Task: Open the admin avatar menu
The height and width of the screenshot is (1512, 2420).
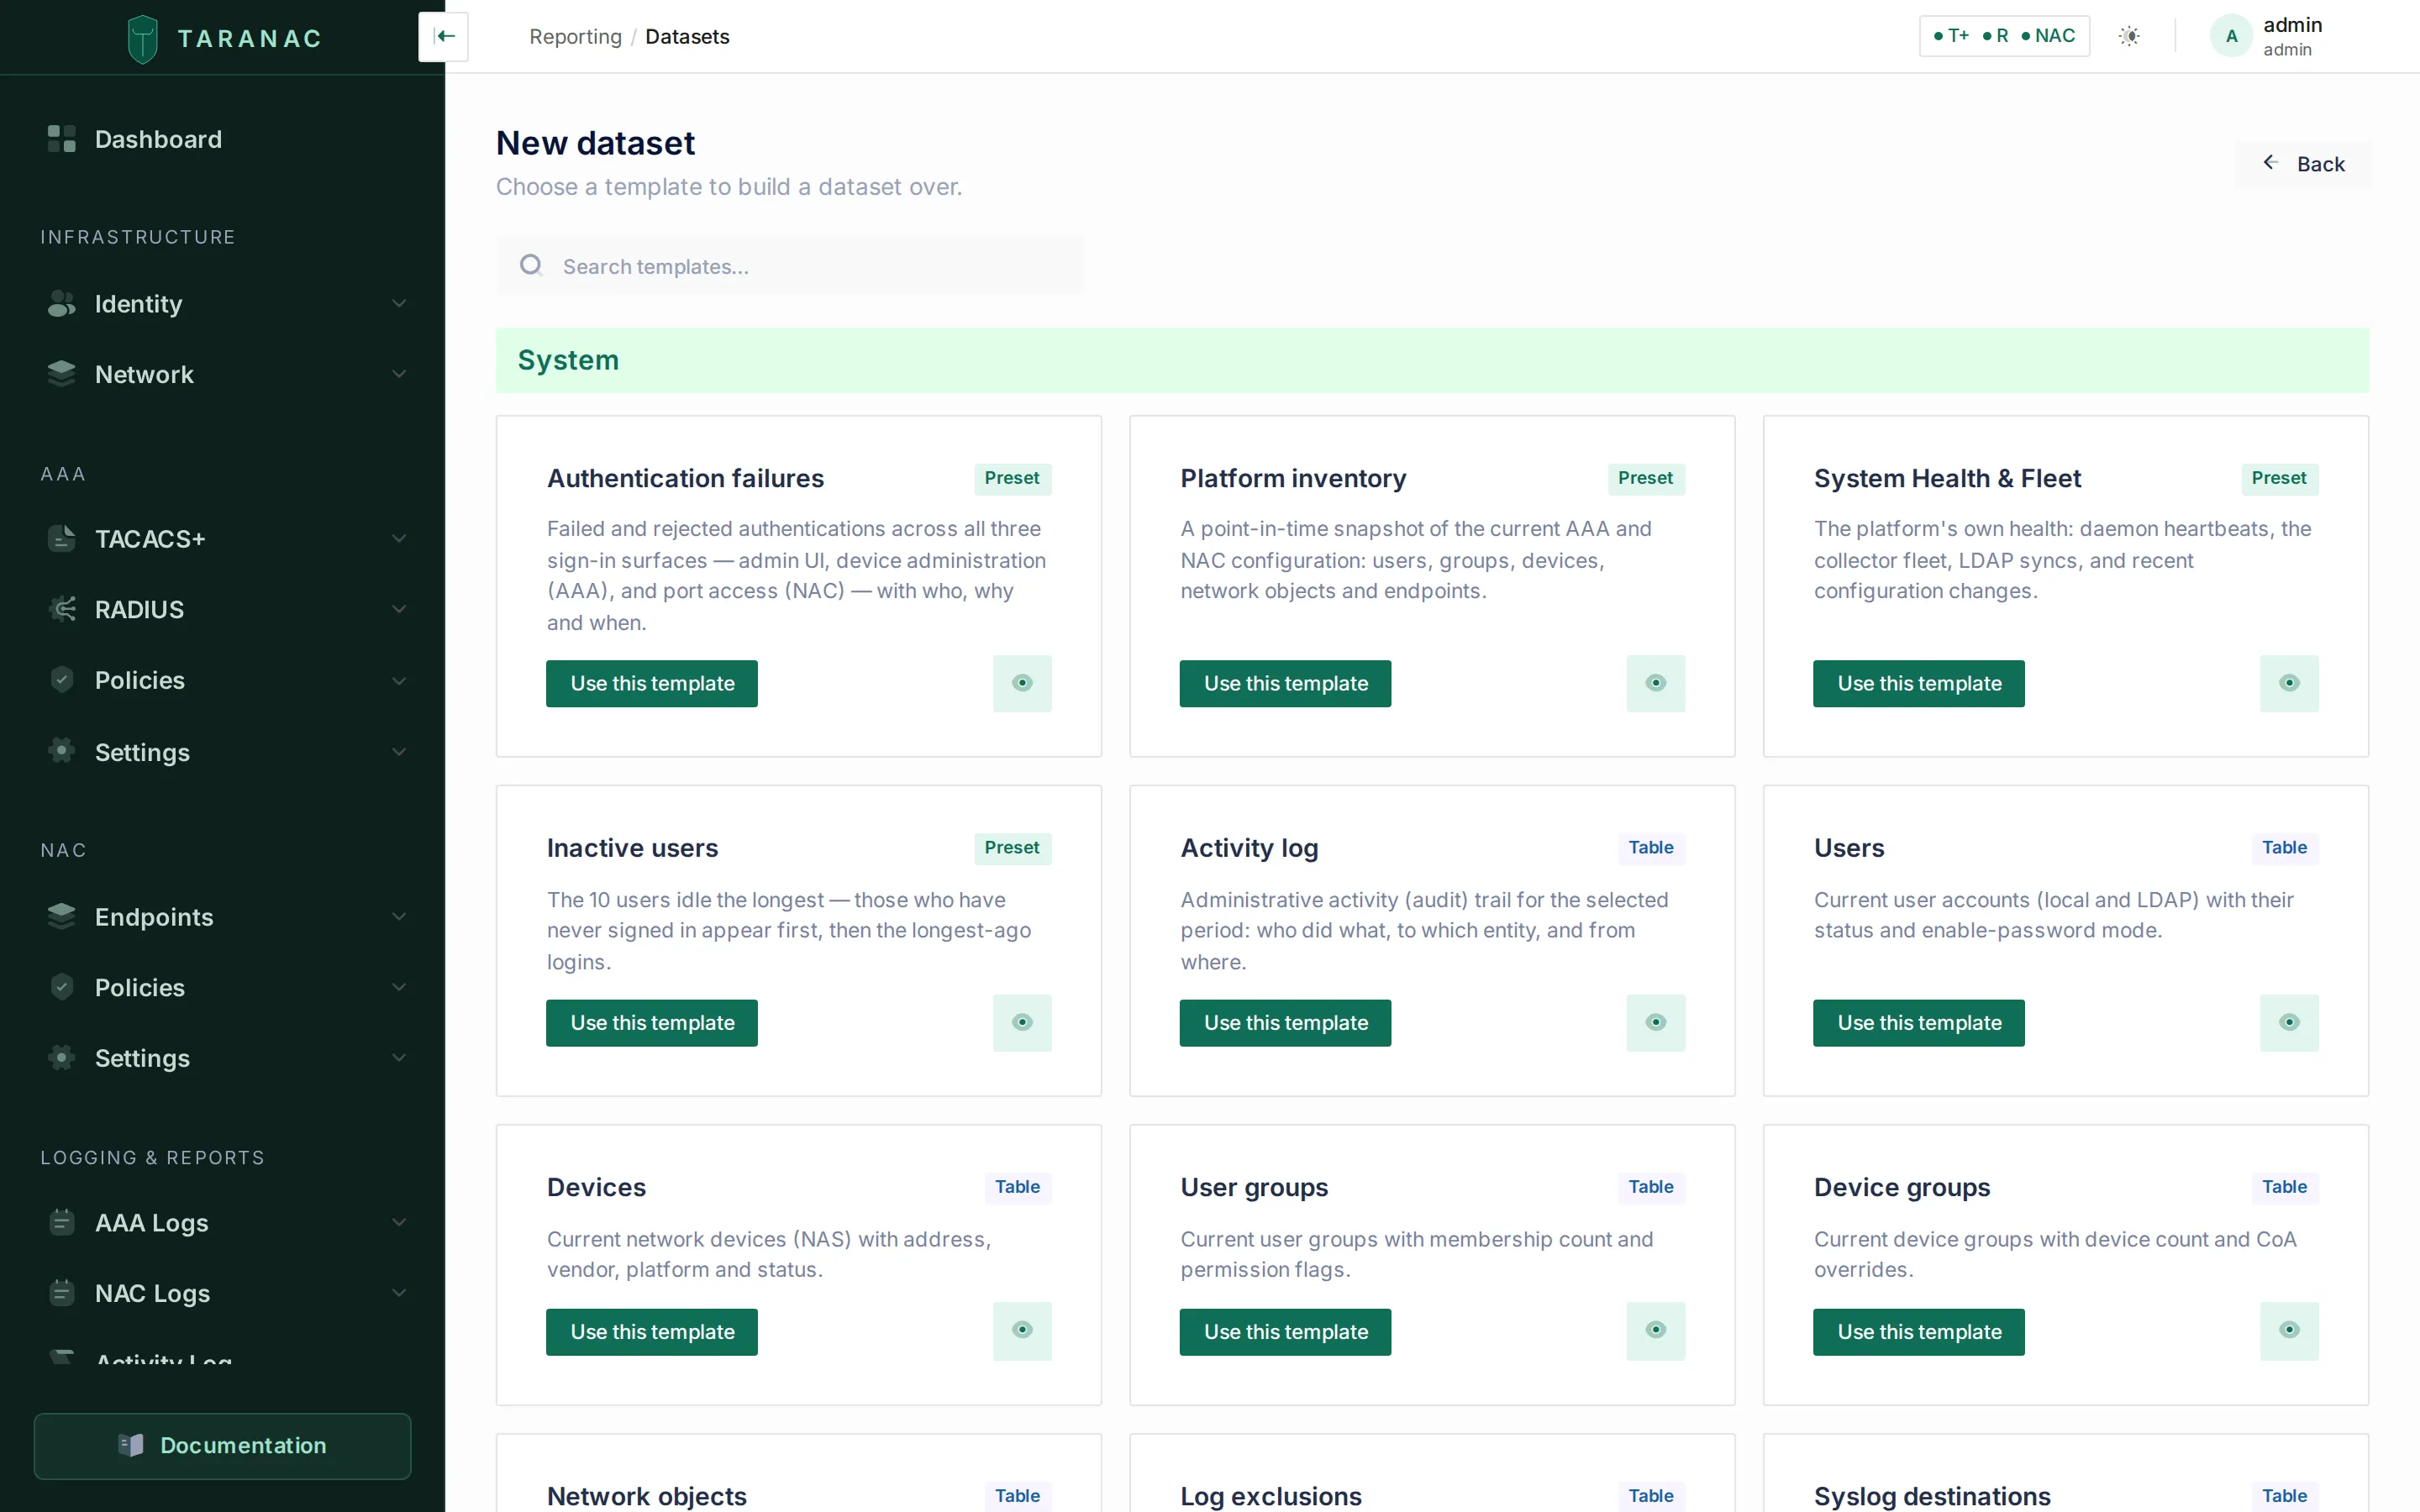Action: 2230,36
